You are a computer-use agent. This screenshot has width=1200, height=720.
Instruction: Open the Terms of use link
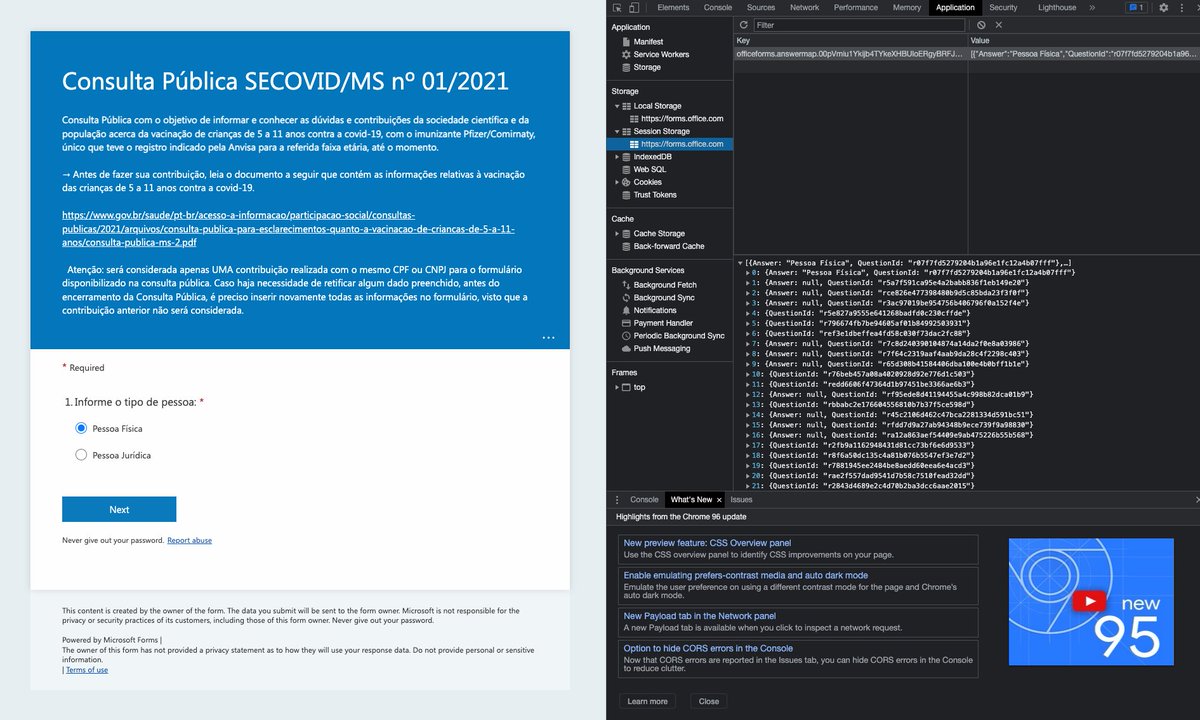(x=86, y=670)
